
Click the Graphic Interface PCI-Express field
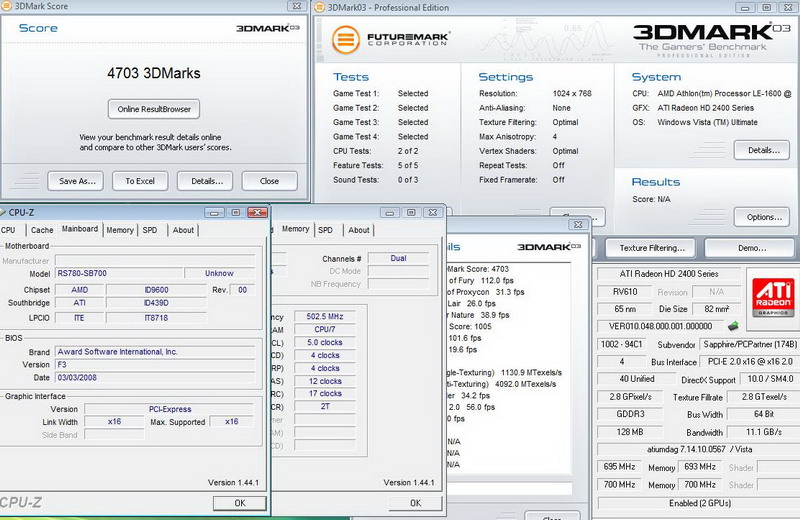tap(169, 409)
